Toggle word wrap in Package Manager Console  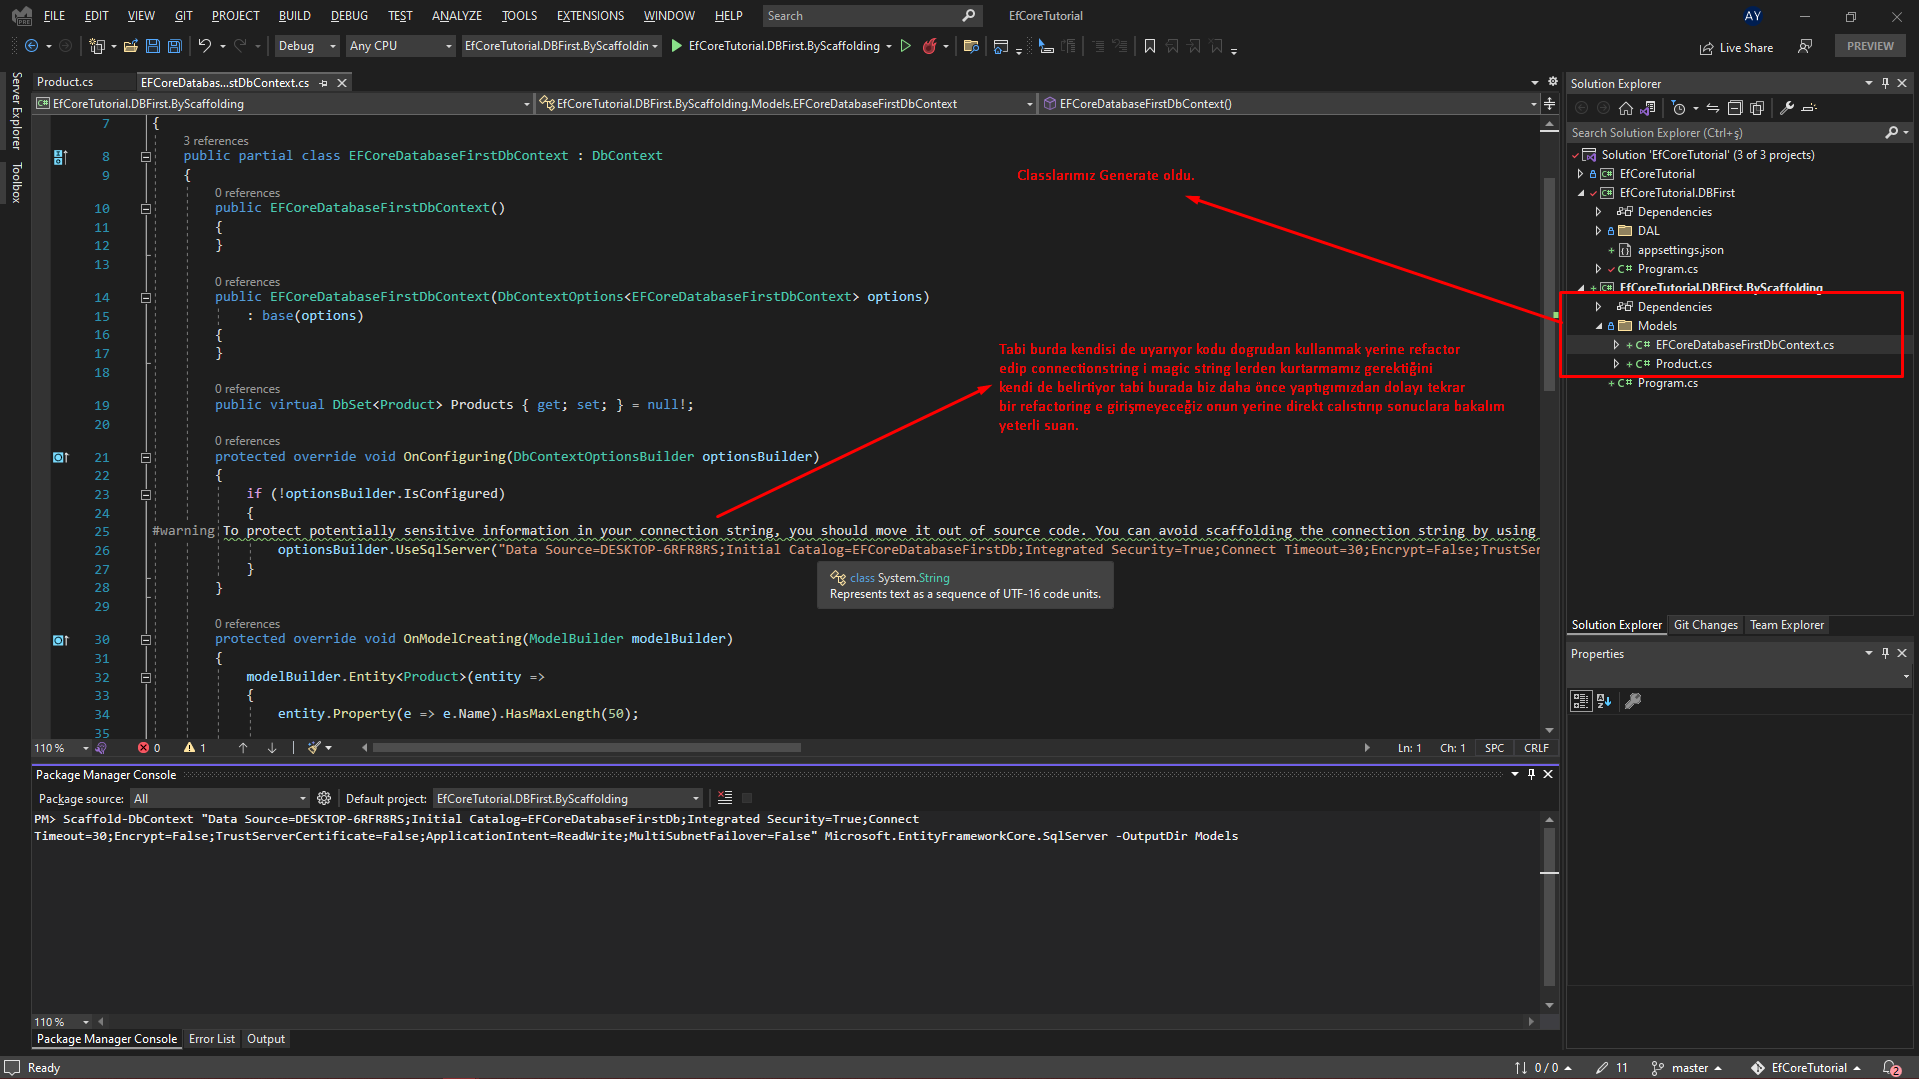[x=746, y=798]
